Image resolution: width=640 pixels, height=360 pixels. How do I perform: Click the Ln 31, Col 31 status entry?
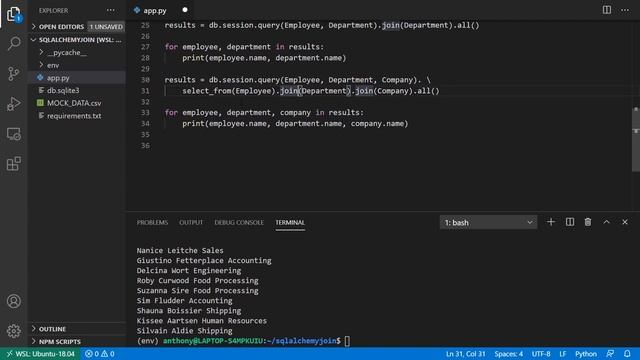465,354
